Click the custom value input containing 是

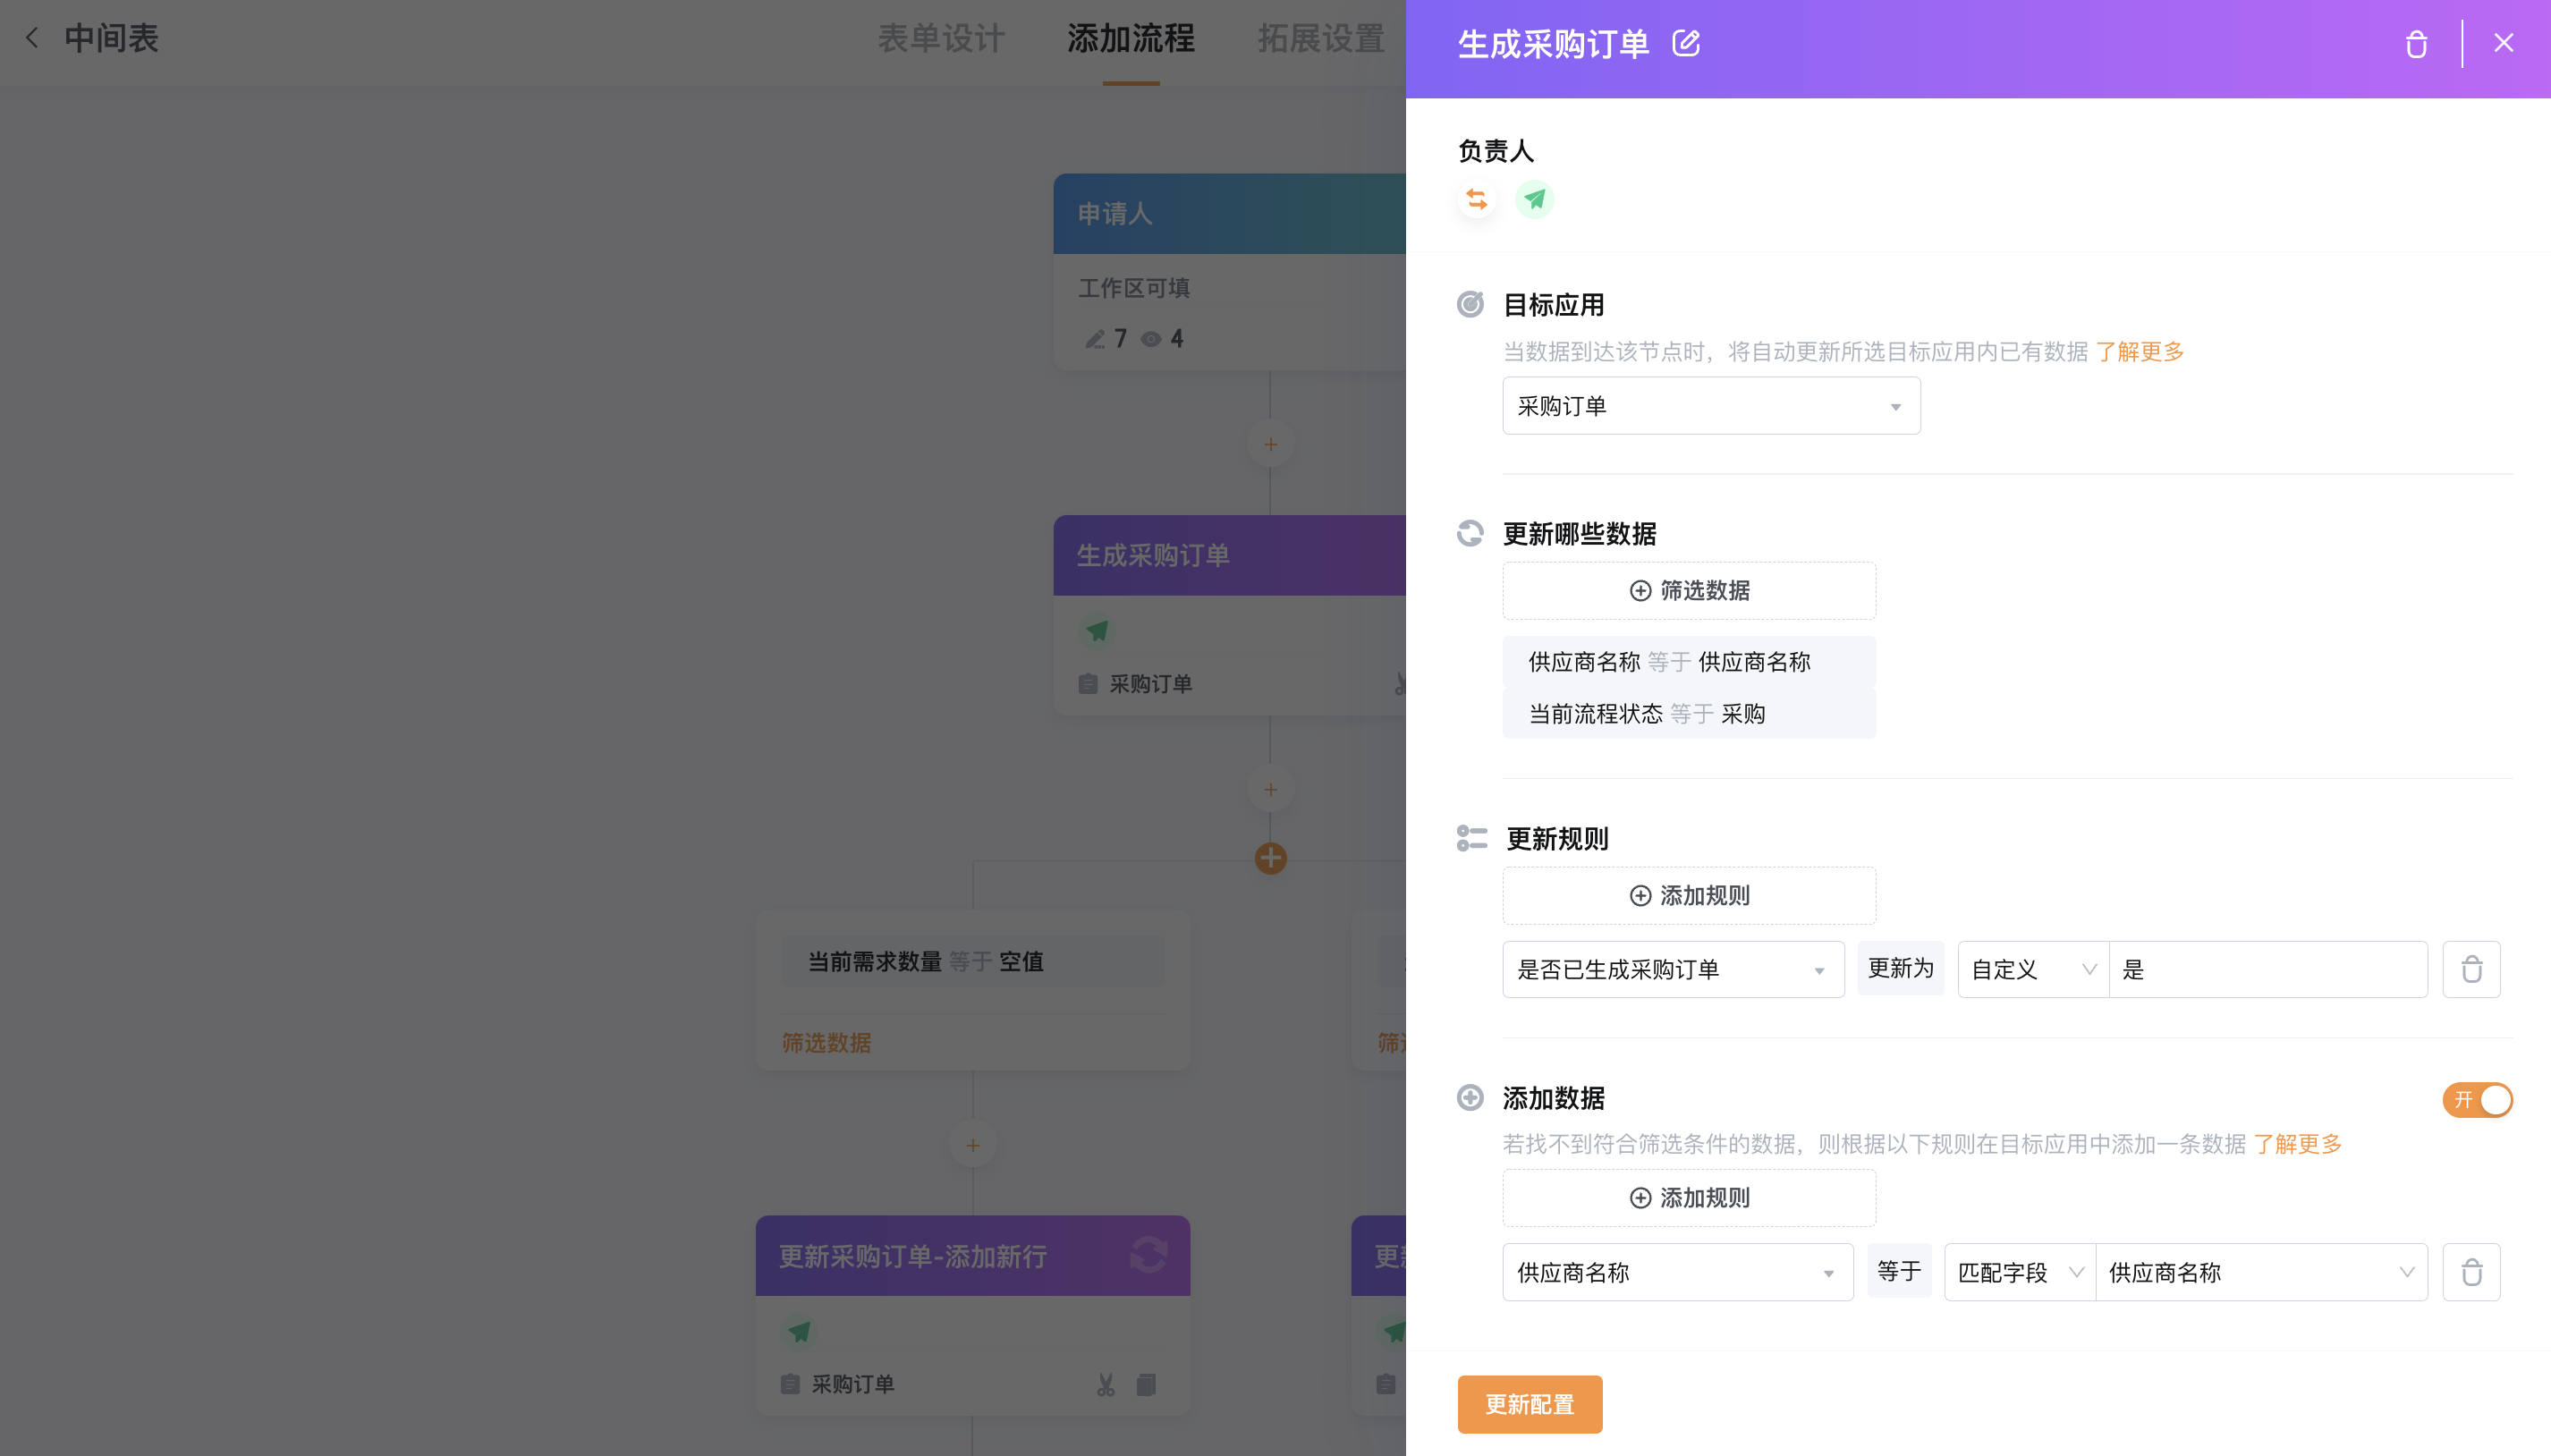coord(2268,968)
